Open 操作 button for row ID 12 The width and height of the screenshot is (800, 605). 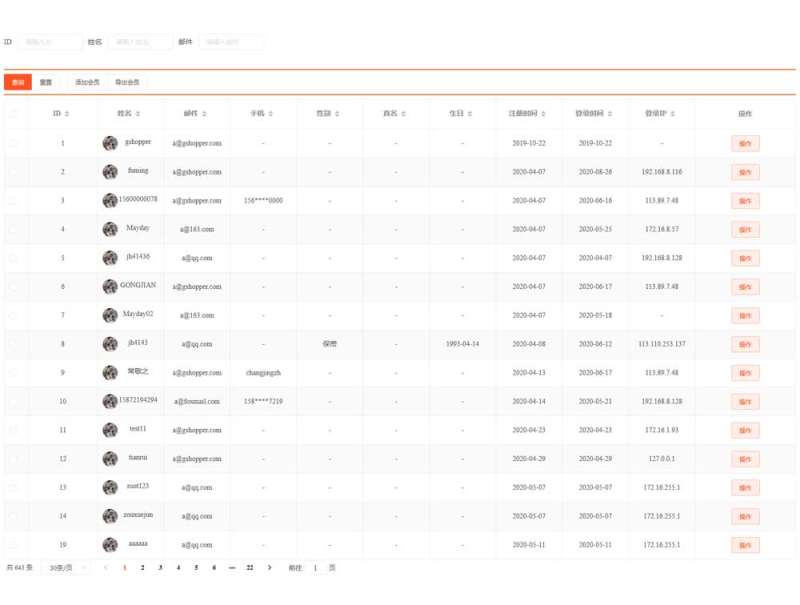tap(745, 459)
